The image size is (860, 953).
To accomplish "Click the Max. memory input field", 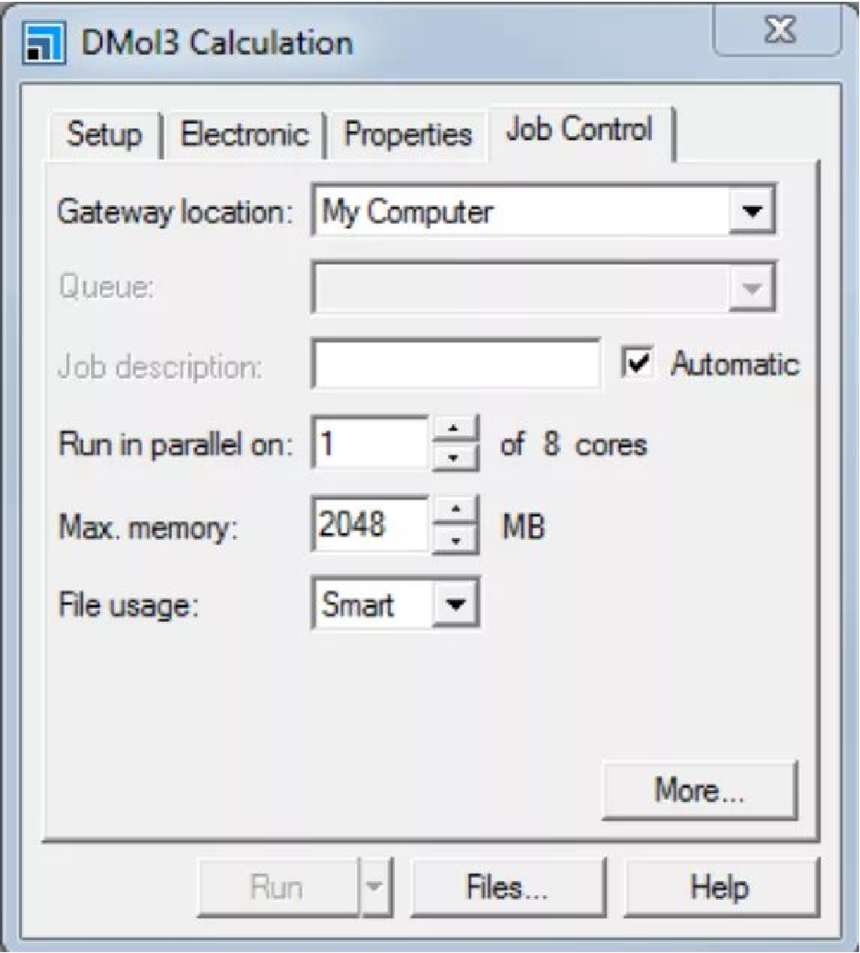I will pos(370,525).
